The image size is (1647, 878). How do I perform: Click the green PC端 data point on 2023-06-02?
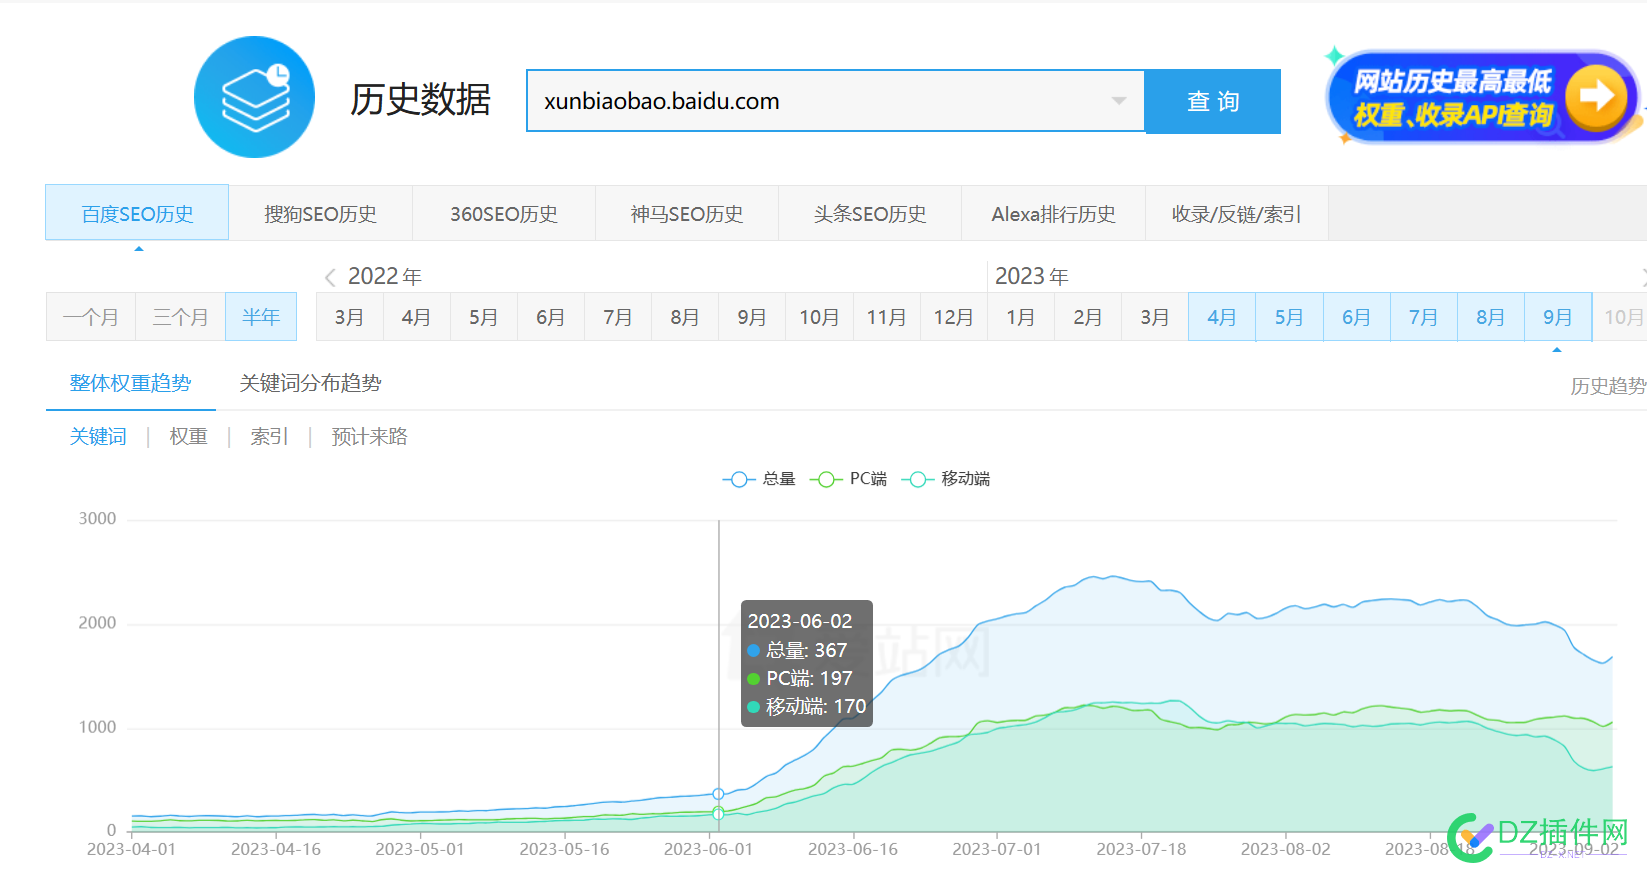(718, 810)
